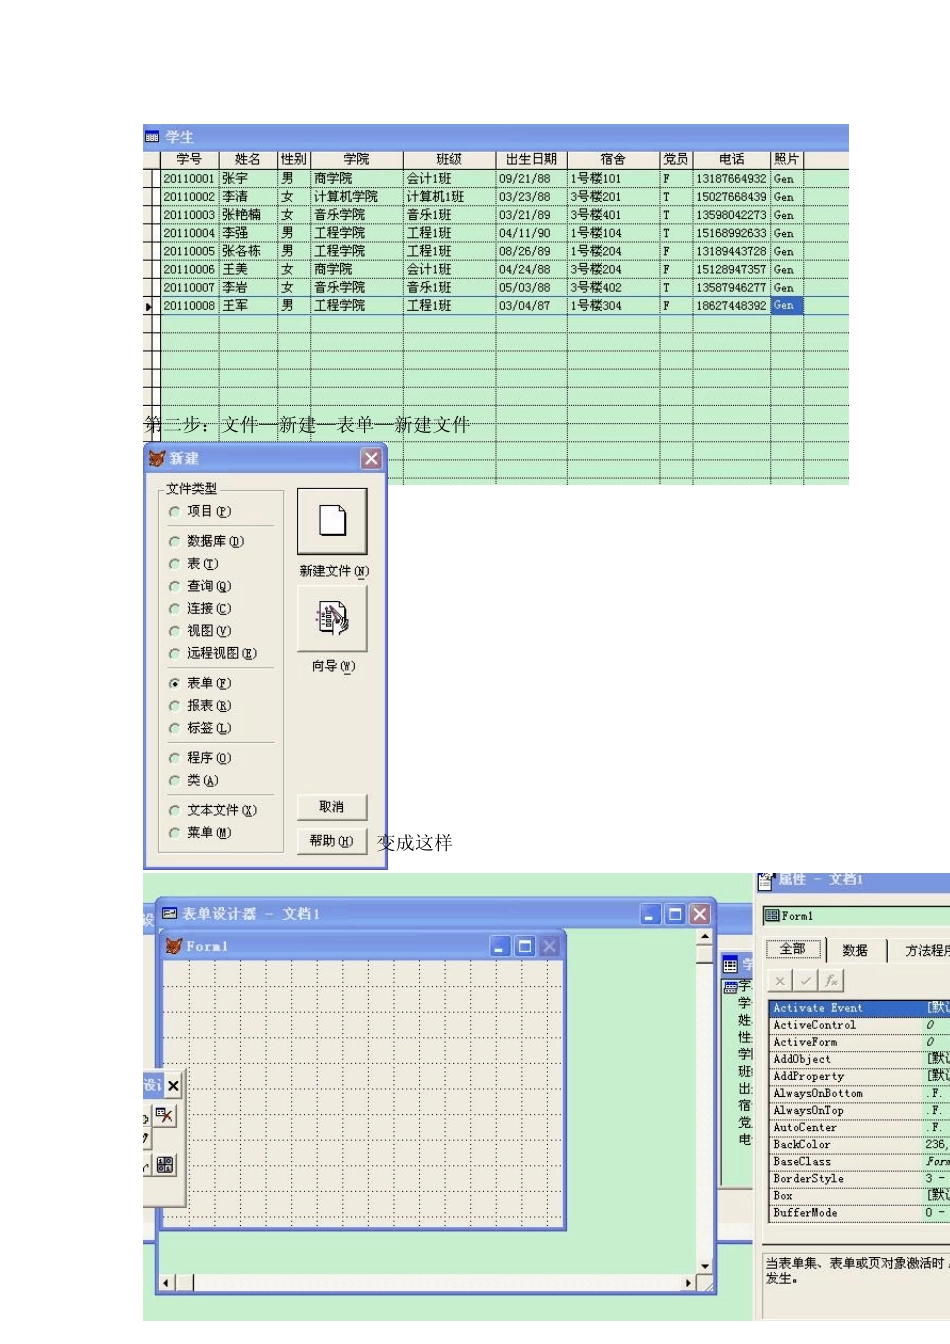Viewport: 950px width, 1344px height.
Task: Choose the 程序 radio button
Action: pos(174,758)
